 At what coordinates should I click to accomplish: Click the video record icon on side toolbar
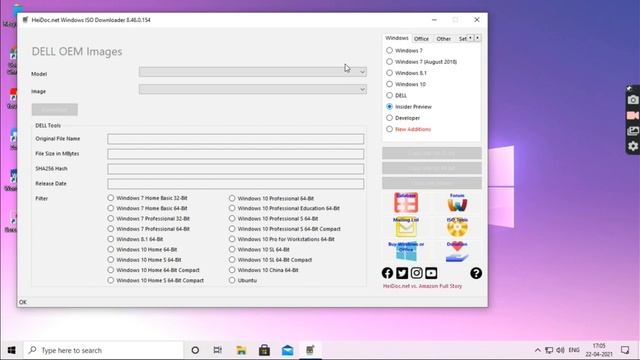click(x=633, y=116)
